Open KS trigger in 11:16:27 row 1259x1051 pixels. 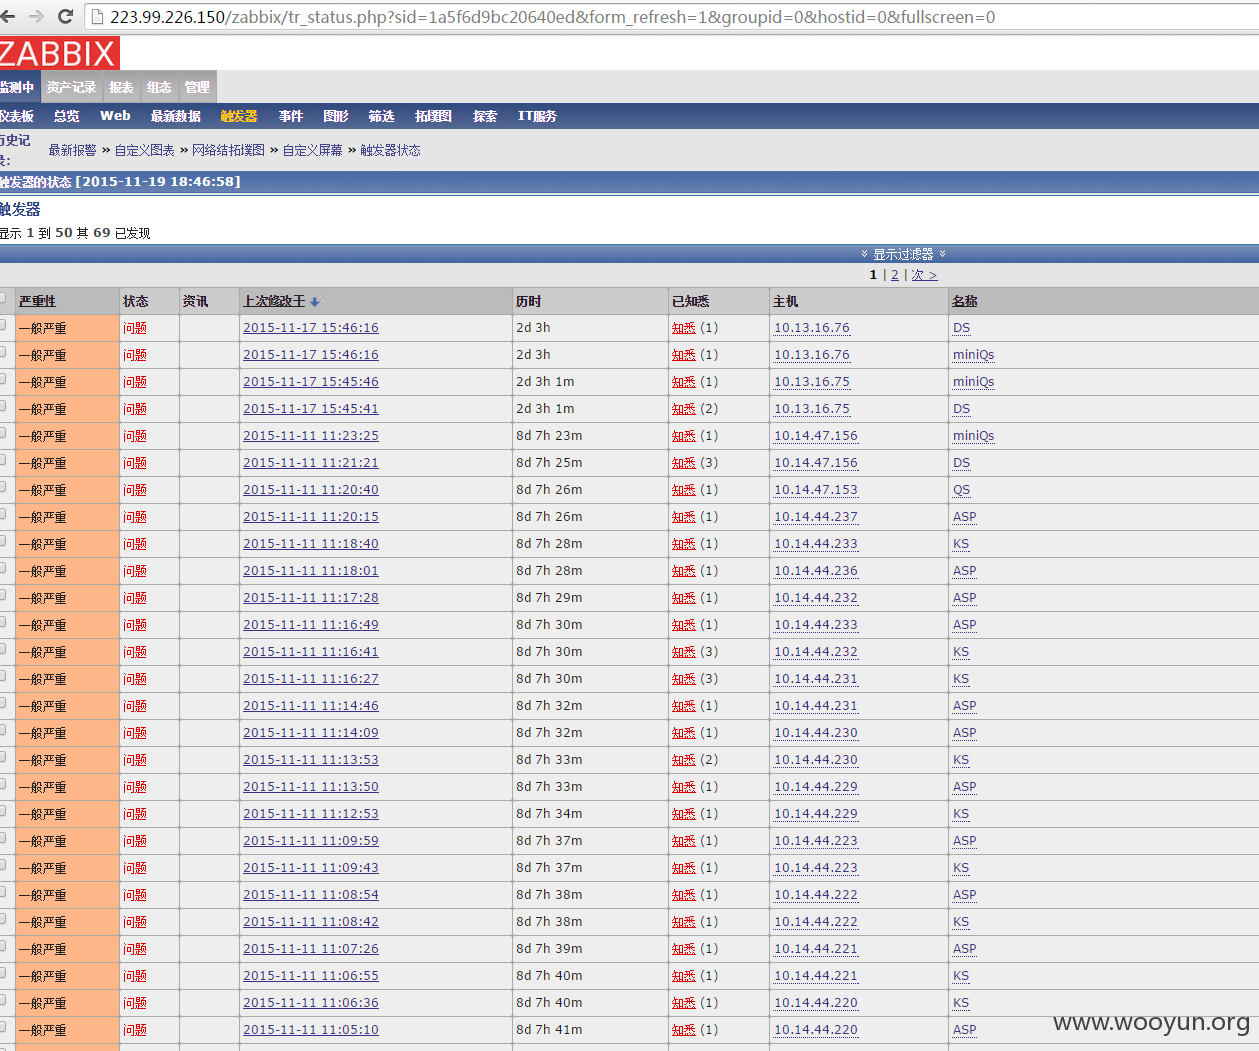(x=961, y=679)
